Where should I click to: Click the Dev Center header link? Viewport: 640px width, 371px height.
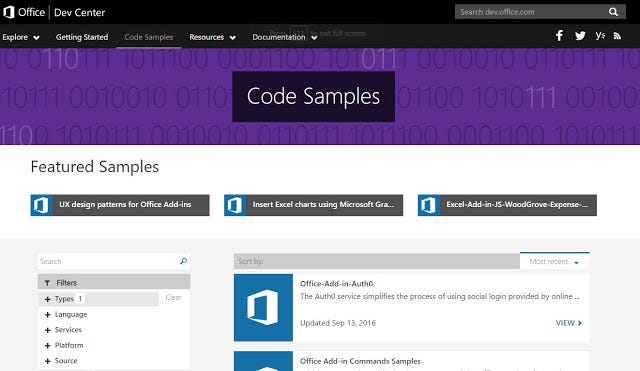pos(80,12)
